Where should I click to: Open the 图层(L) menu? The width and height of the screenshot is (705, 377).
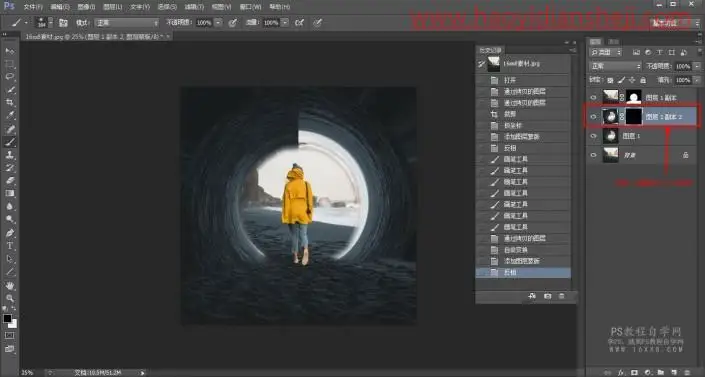coord(112,7)
